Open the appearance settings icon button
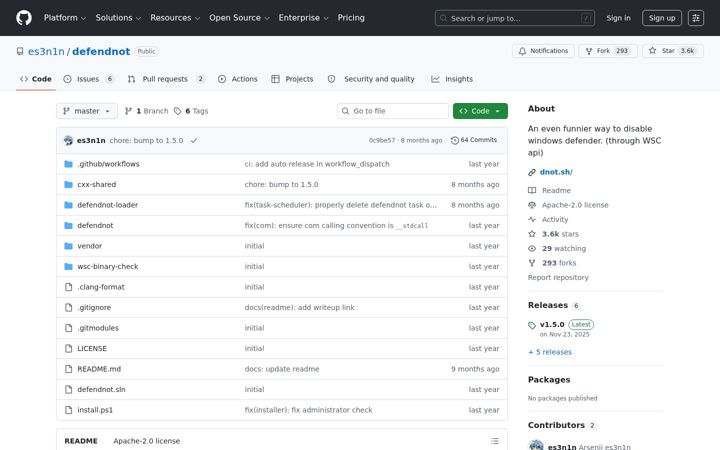Image resolution: width=720 pixels, height=450 pixels. [696, 18]
